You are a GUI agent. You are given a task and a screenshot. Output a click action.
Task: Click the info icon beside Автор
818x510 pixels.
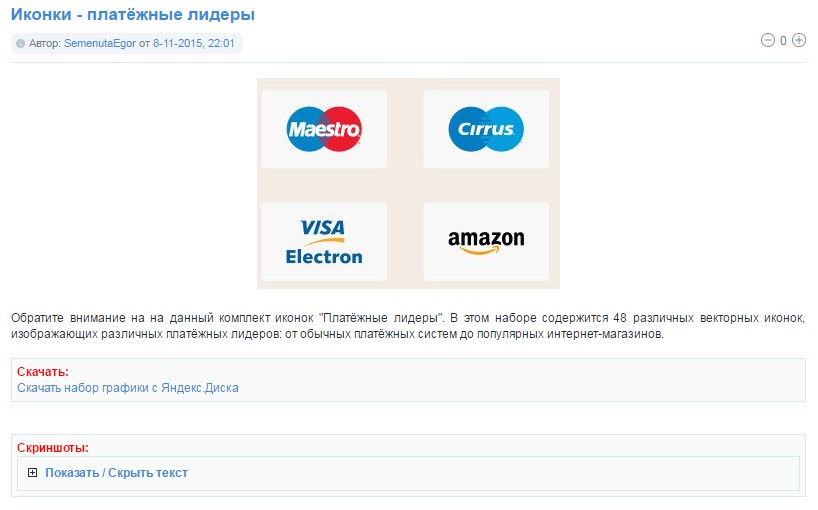[x=20, y=44]
